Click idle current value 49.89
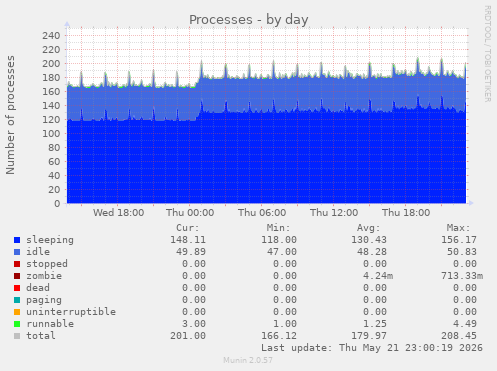Image resolution: width=497 pixels, height=371 pixels. 191,252
